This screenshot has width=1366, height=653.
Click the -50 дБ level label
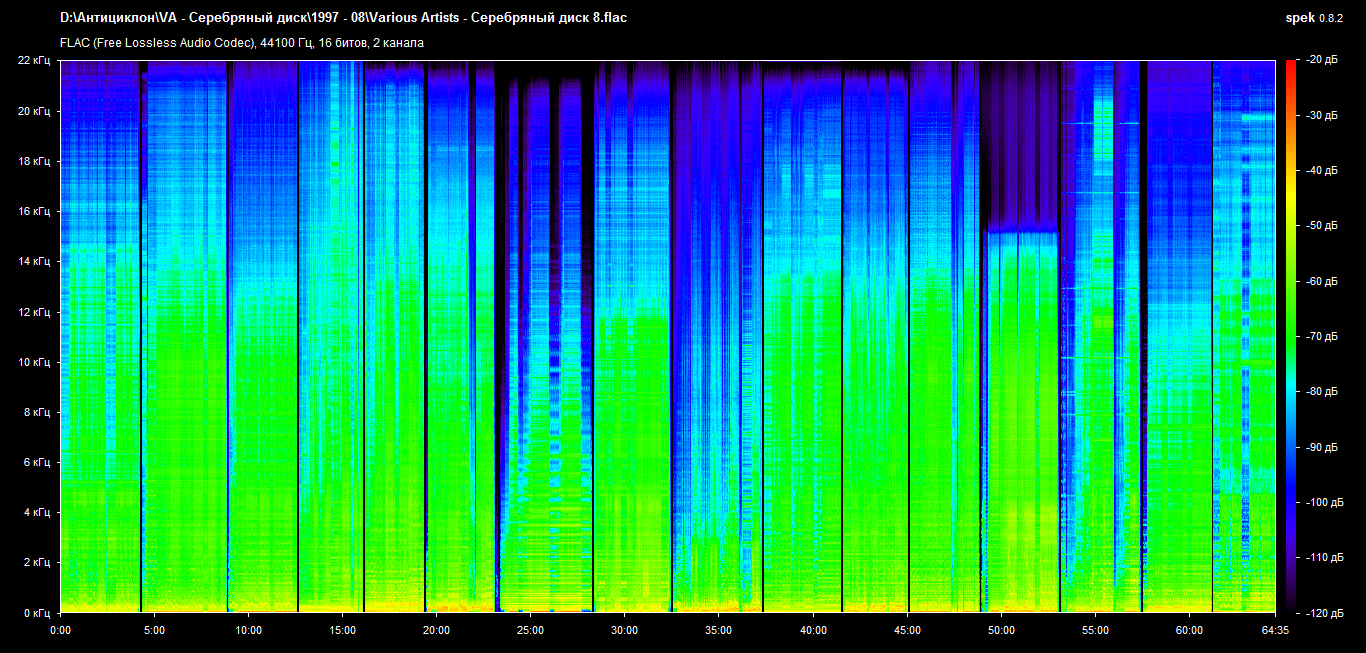[1321, 226]
